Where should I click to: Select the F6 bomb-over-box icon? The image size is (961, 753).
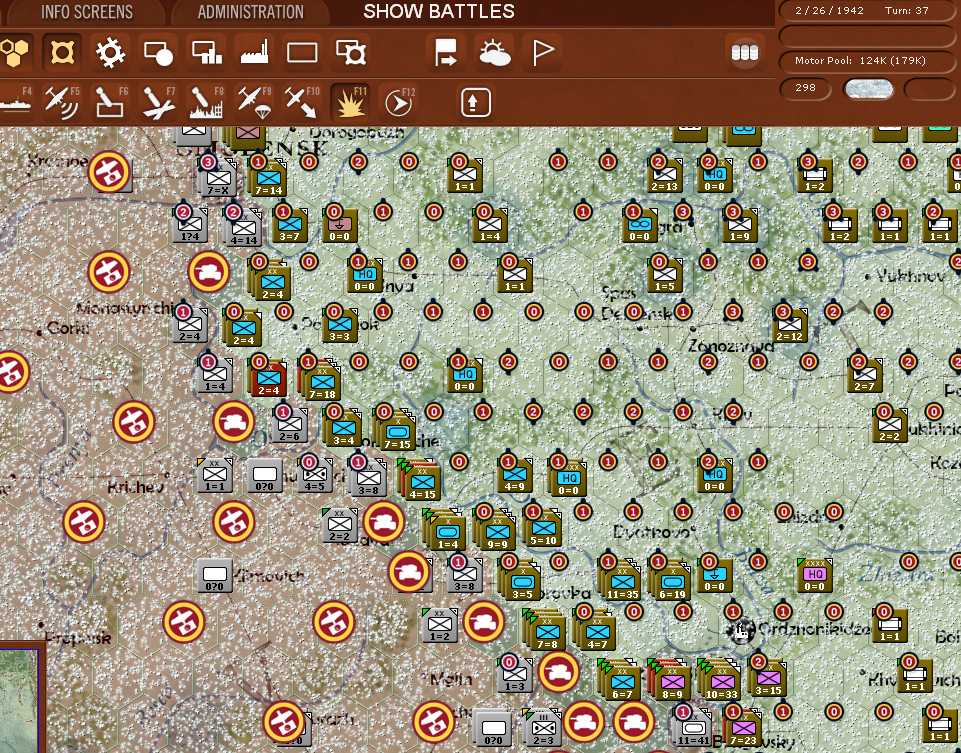pyautogui.click(x=111, y=101)
